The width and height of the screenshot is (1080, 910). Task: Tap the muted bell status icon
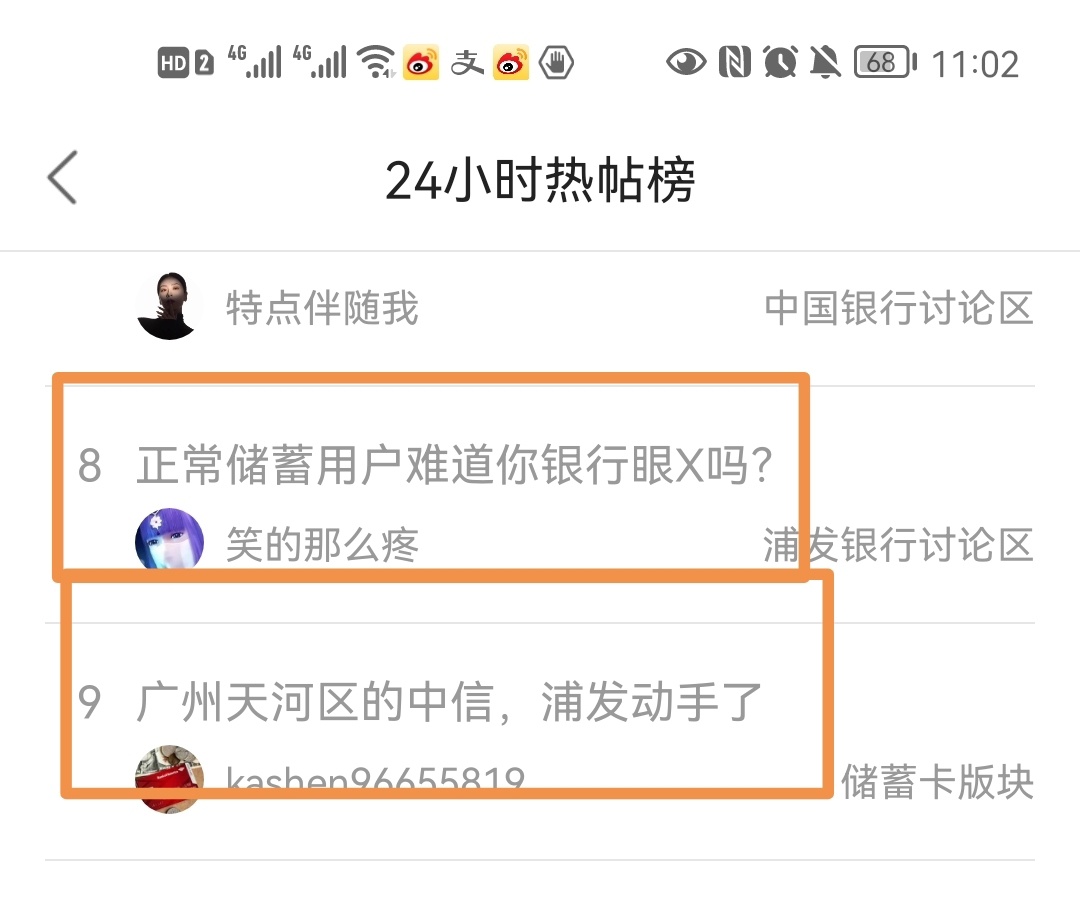point(825,63)
